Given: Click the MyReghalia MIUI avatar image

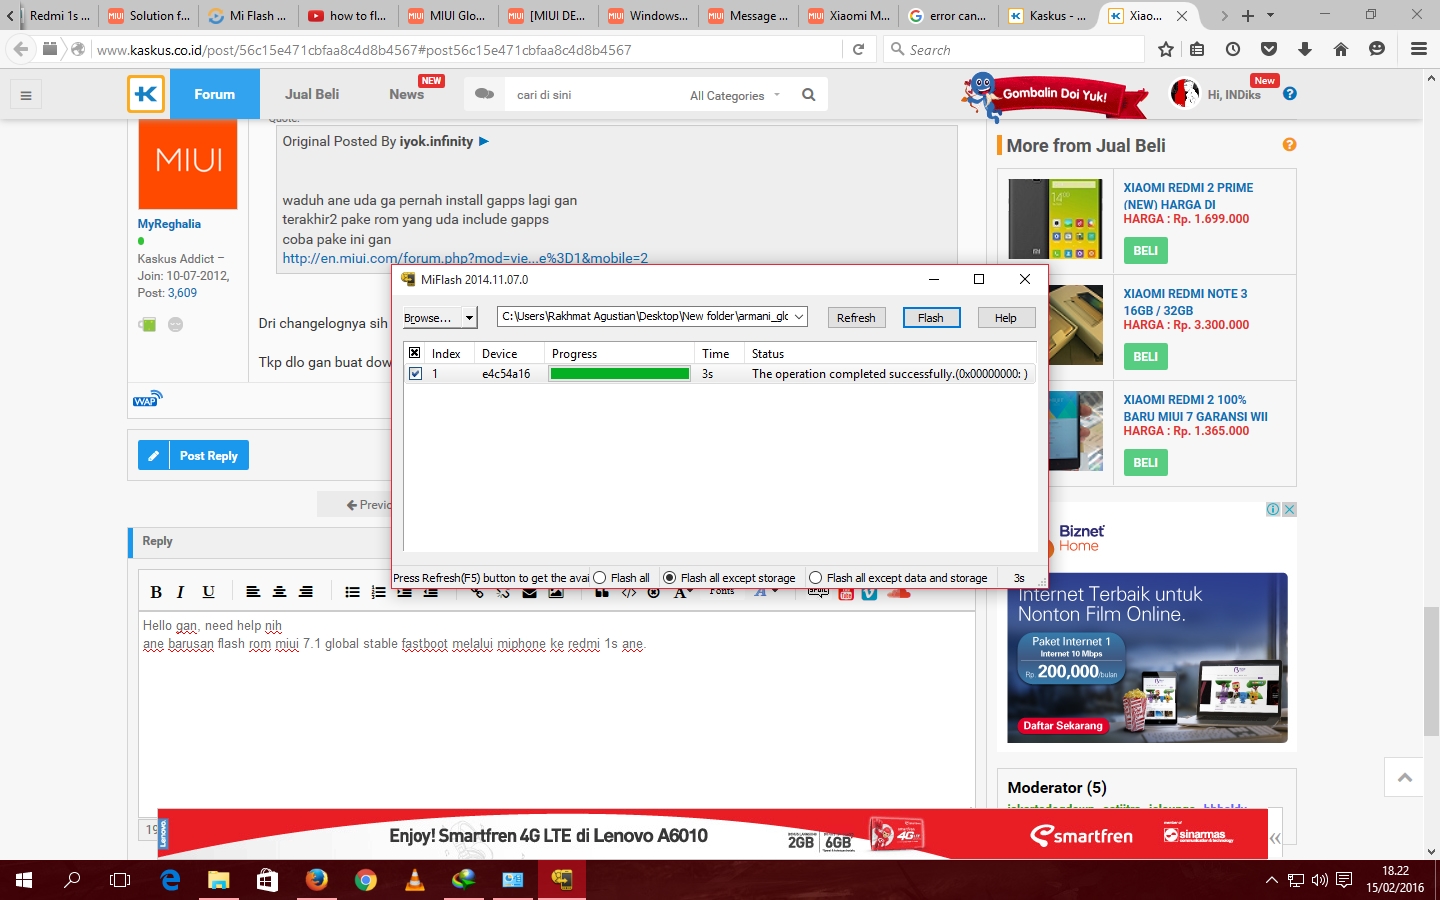Looking at the screenshot, I should [188, 164].
